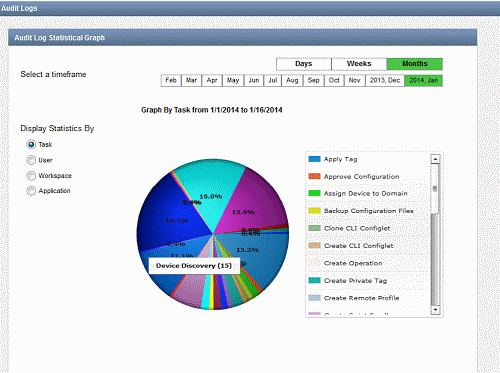
Task: Select Workspace radio option
Action: pos(31,176)
